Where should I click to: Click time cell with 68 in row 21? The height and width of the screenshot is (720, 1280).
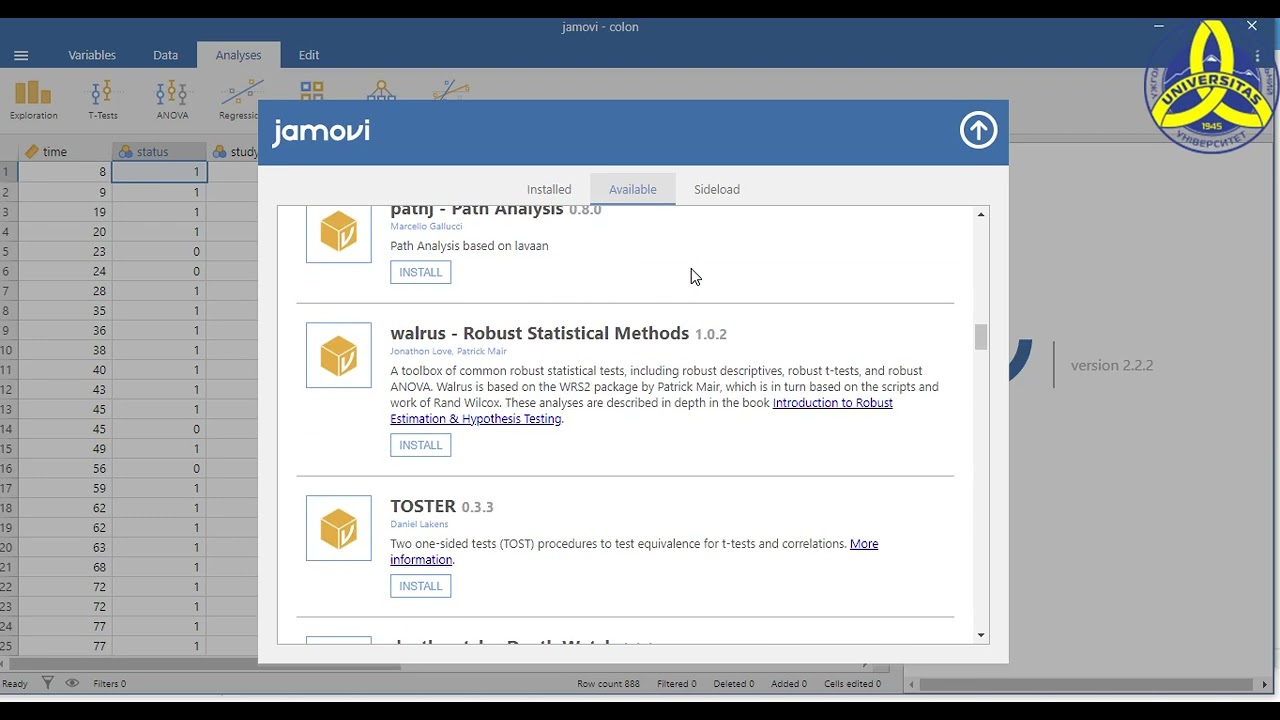pos(65,567)
